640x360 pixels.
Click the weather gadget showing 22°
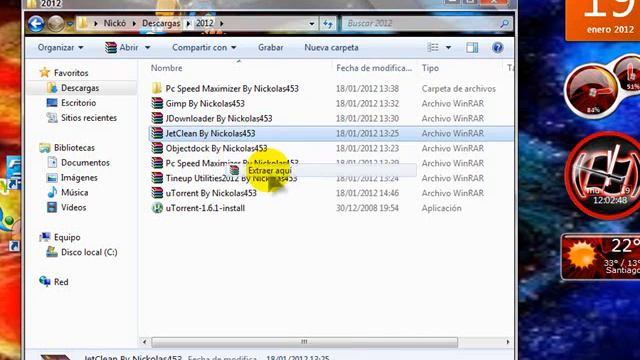tap(601, 257)
